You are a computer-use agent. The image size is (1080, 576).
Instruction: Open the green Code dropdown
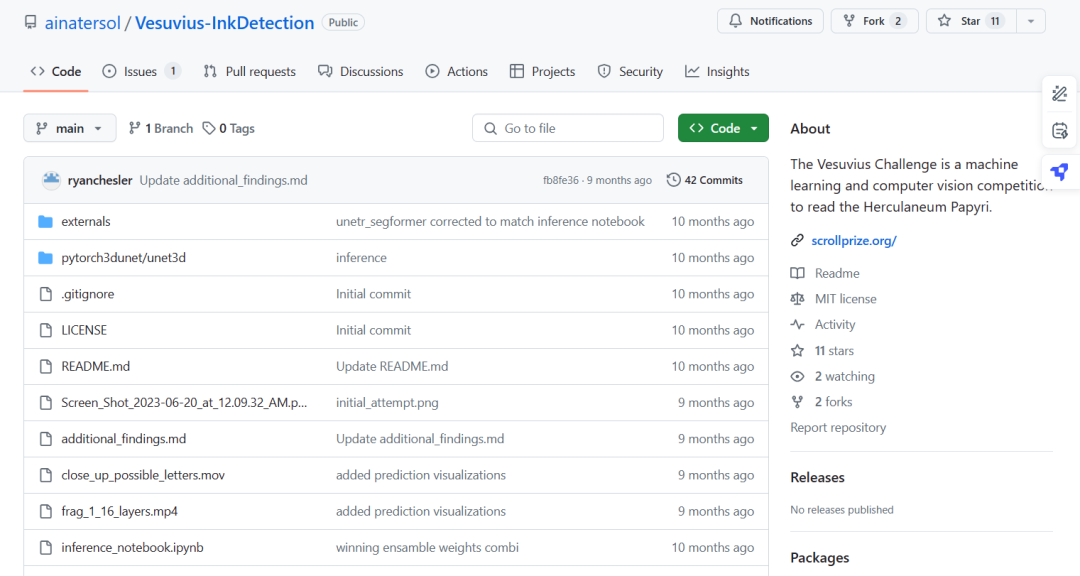coord(723,128)
